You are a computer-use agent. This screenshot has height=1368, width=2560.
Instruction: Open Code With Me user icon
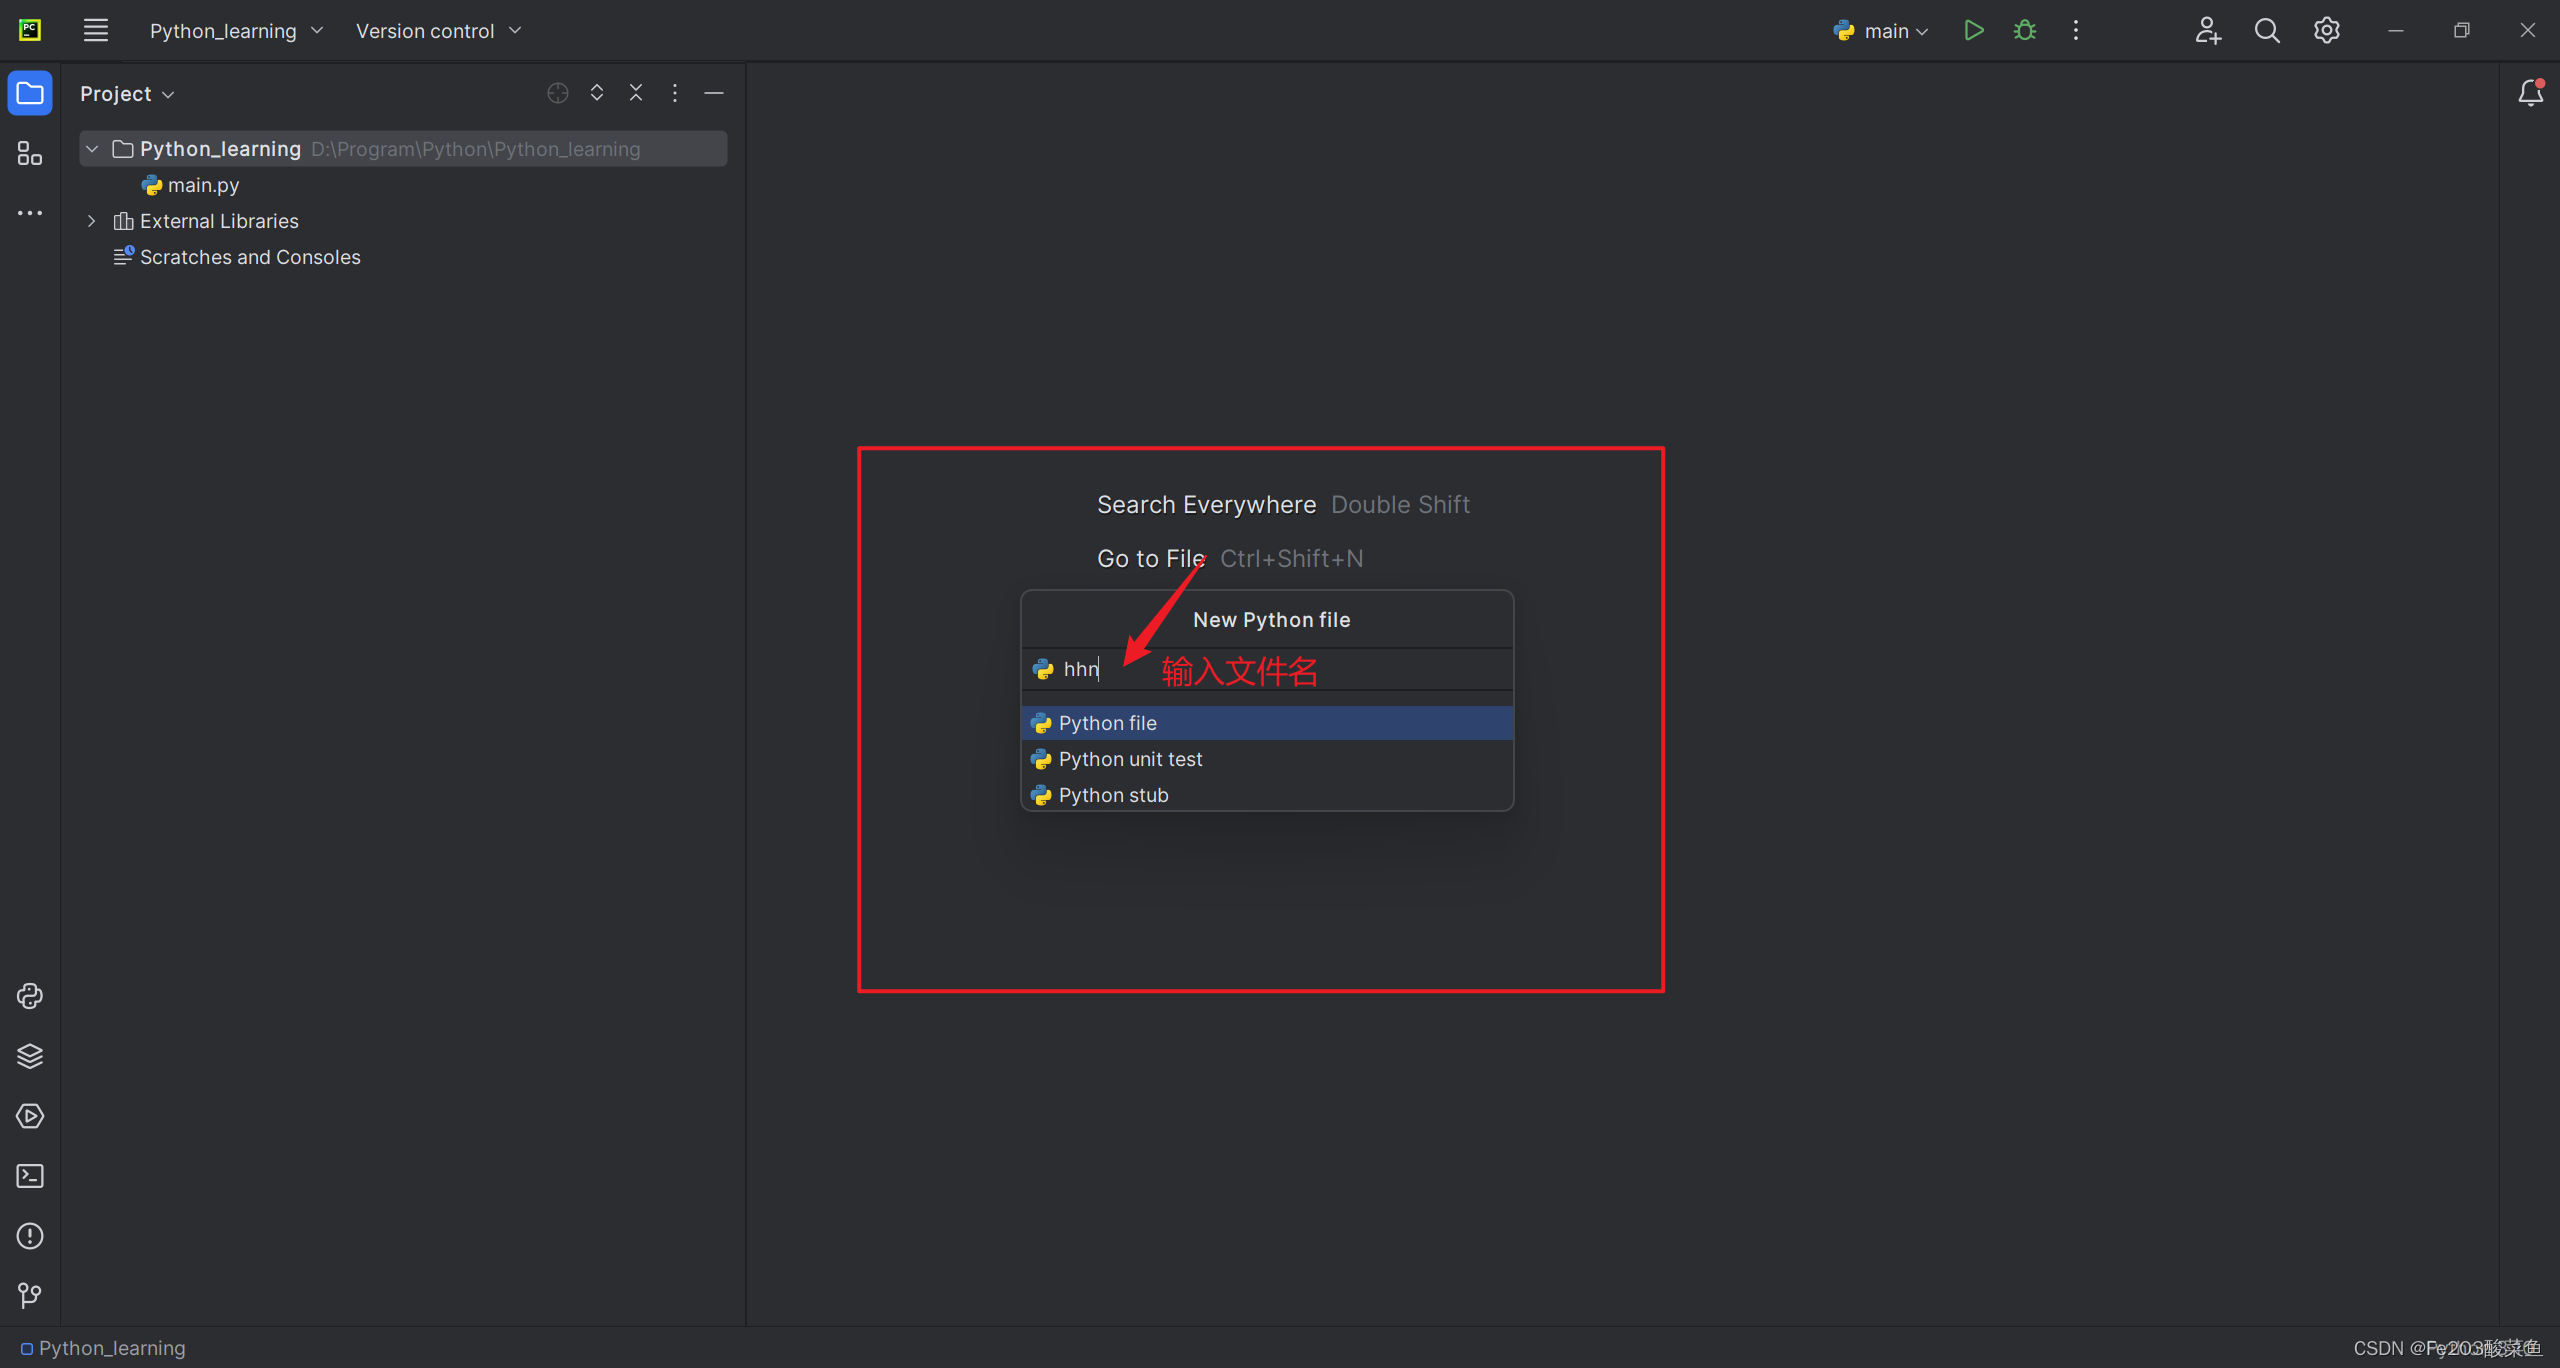click(x=2208, y=30)
